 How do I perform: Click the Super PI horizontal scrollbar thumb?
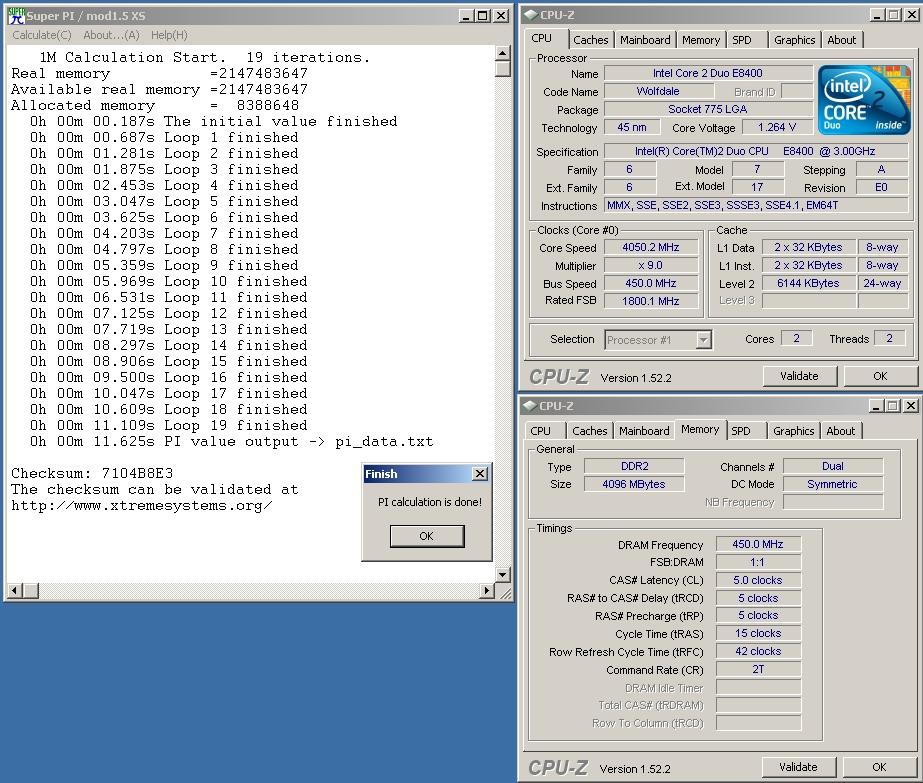tap(31, 590)
